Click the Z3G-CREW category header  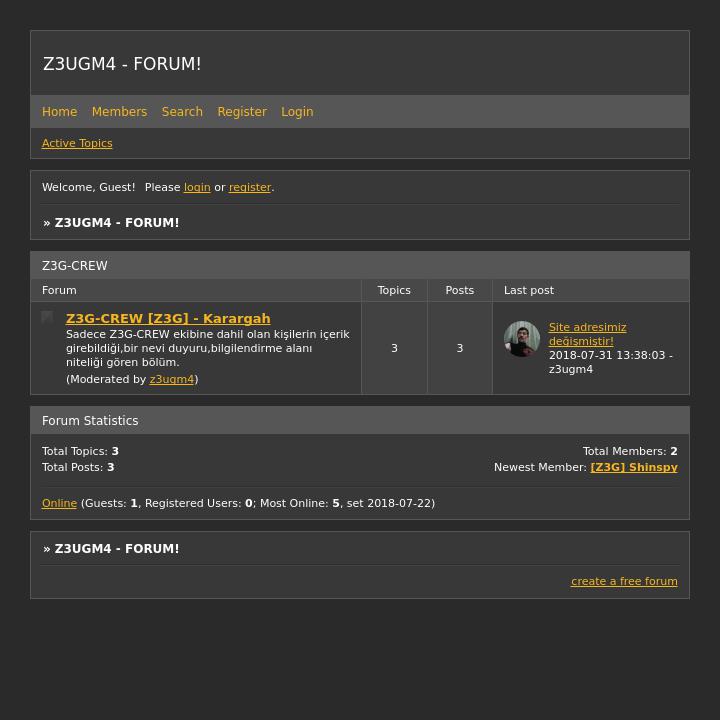pos(75,266)
